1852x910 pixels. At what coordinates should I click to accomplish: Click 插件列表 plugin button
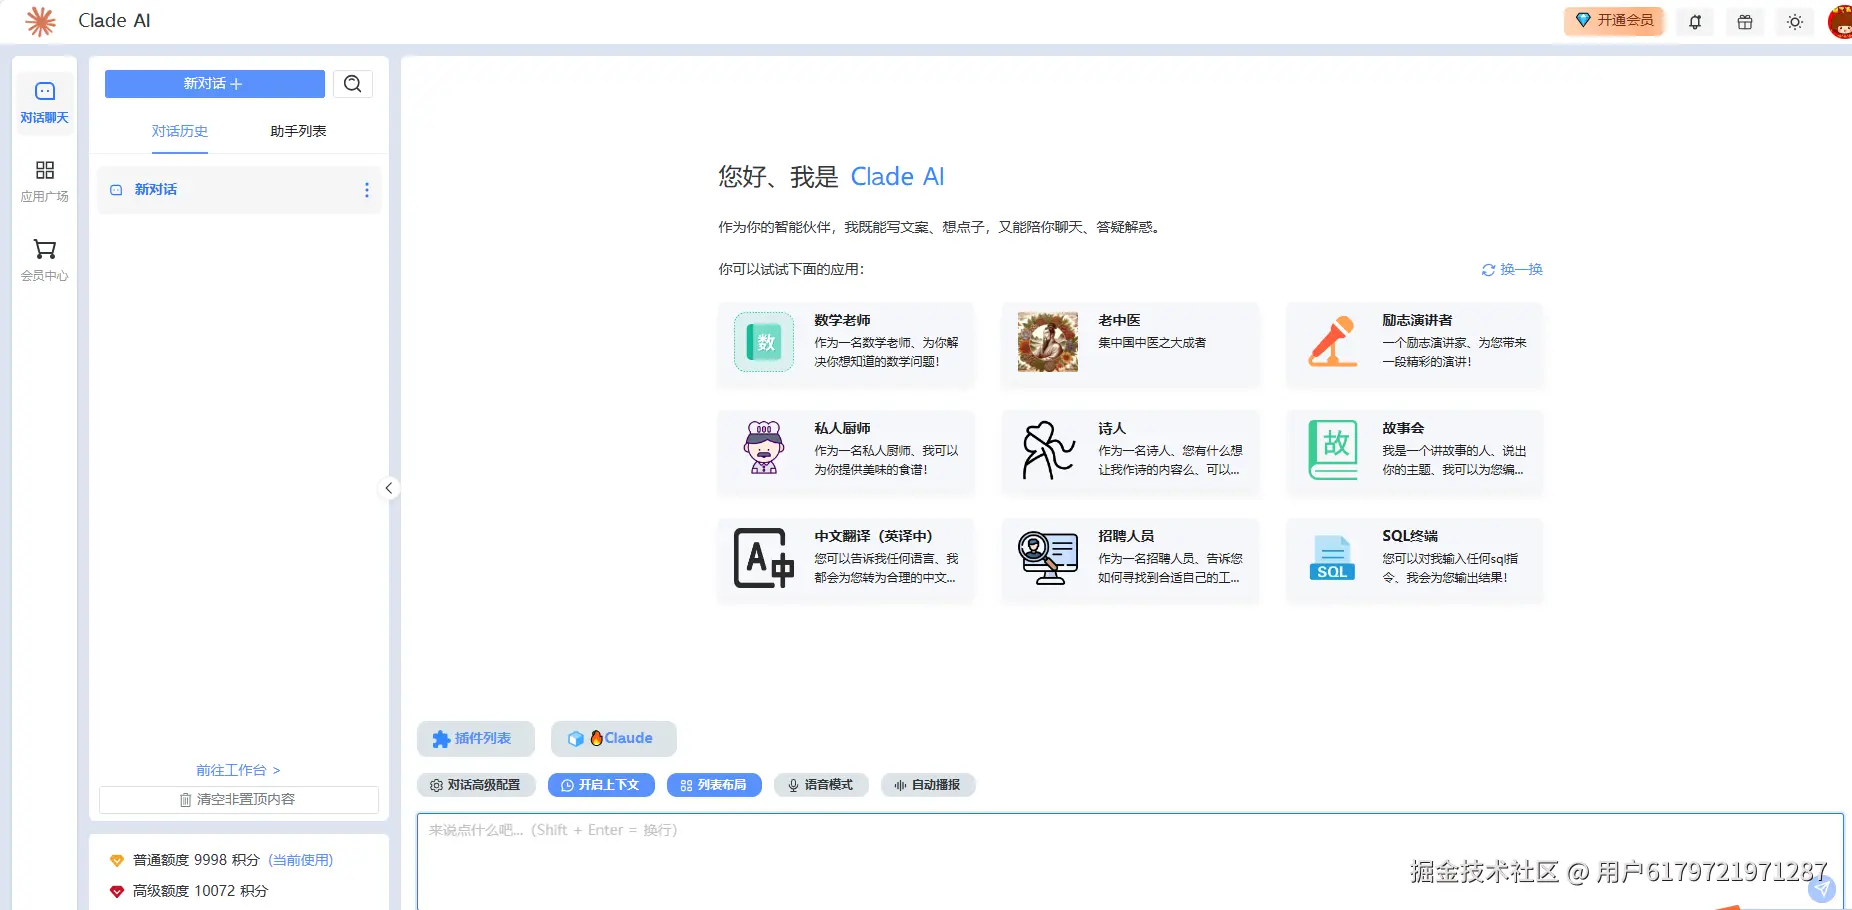[x=475, y=739]
